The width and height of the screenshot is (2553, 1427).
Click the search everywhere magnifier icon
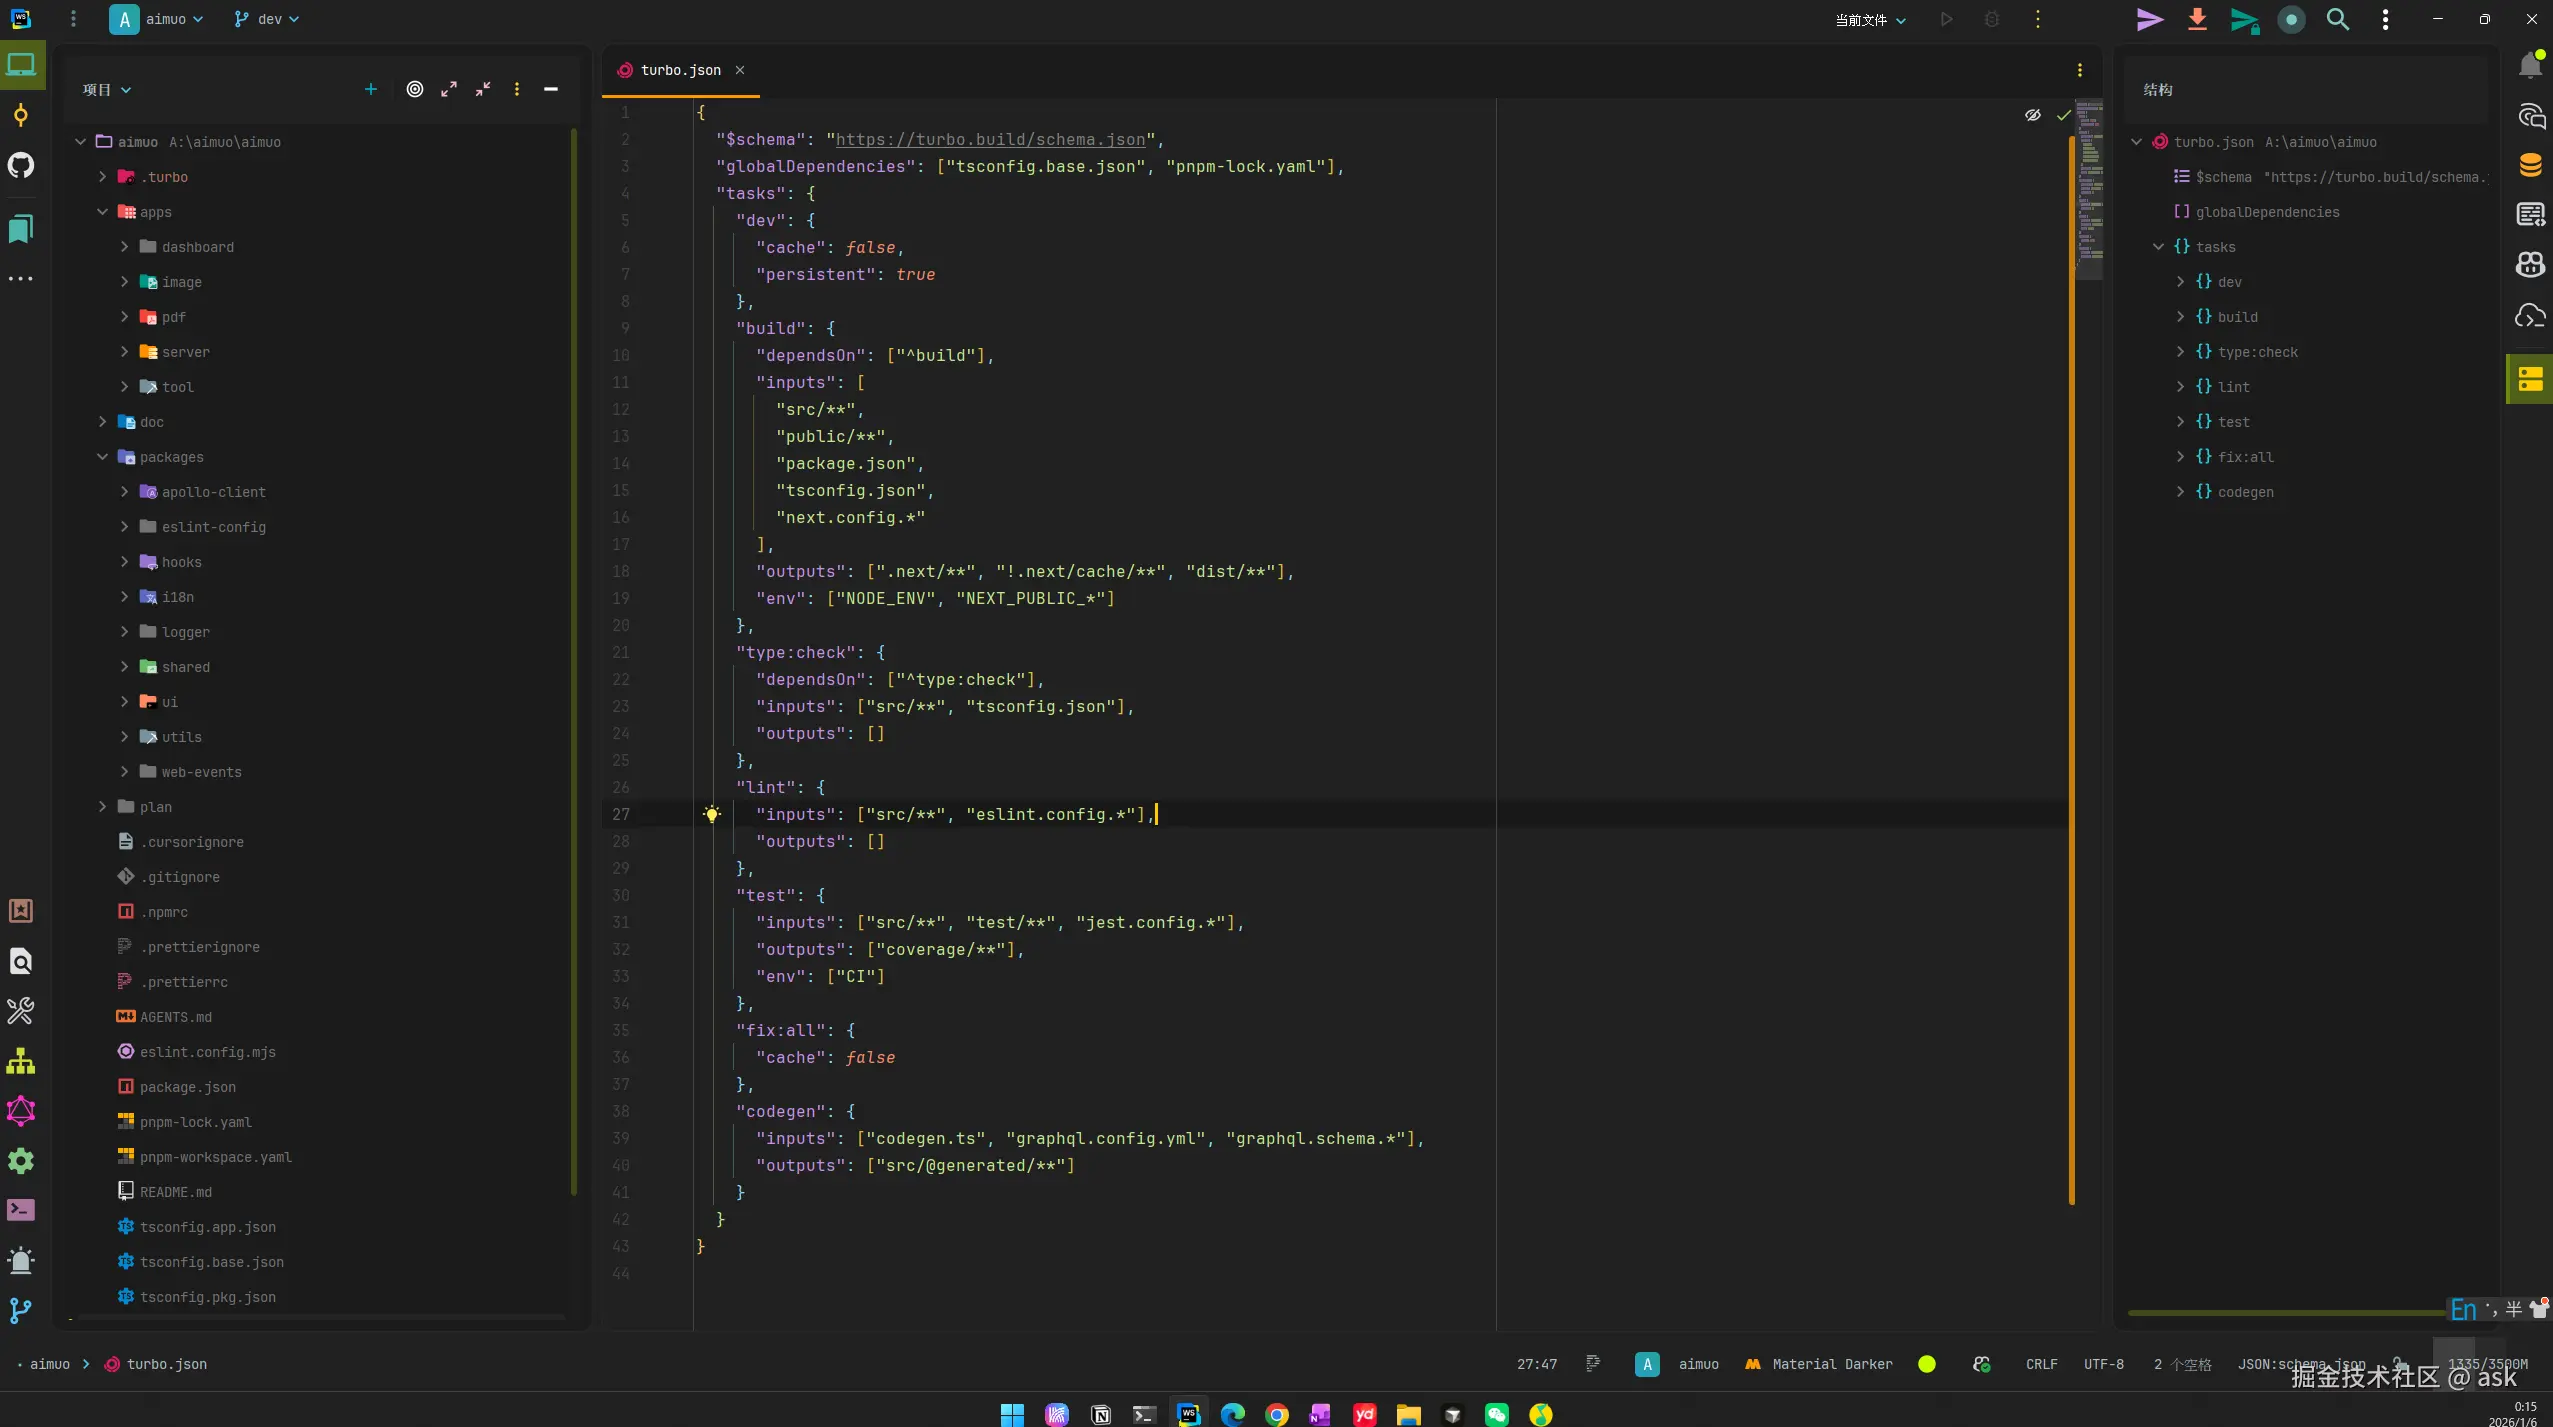(2337, 19)
